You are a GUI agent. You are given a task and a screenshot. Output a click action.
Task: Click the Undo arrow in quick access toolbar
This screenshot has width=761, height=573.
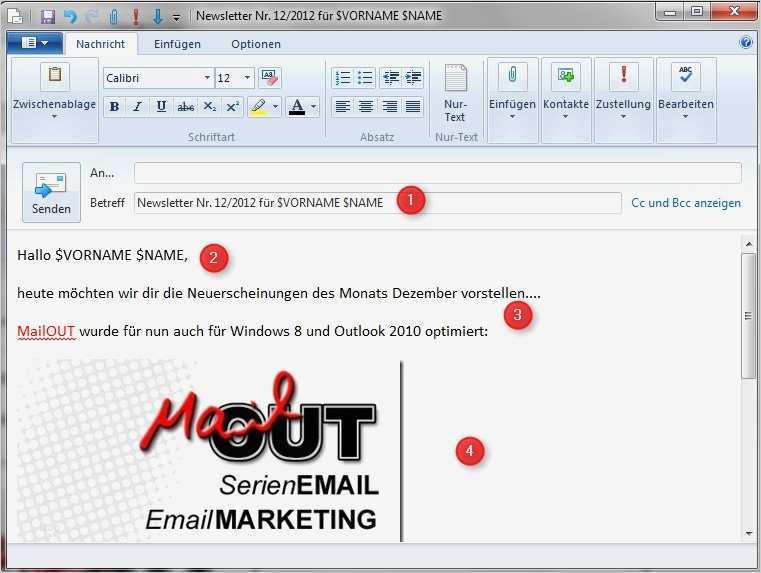[70, 16]
